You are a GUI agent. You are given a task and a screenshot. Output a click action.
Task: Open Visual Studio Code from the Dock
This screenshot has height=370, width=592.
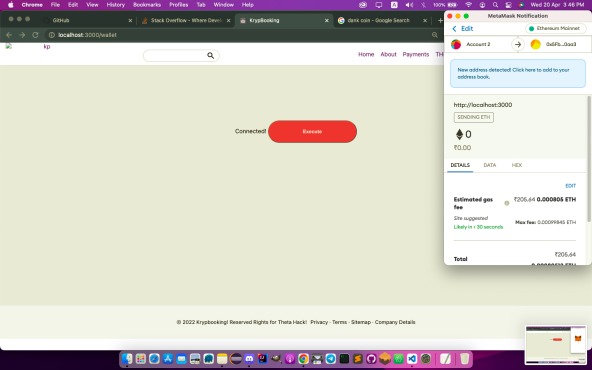click(412, 358)
